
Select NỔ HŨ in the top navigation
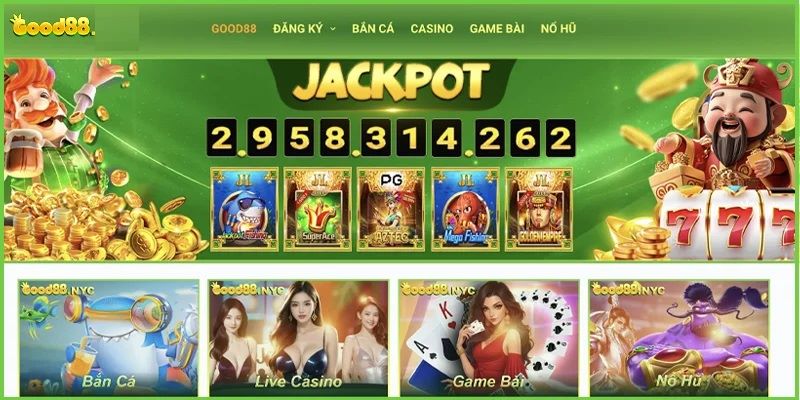[558, 29]
